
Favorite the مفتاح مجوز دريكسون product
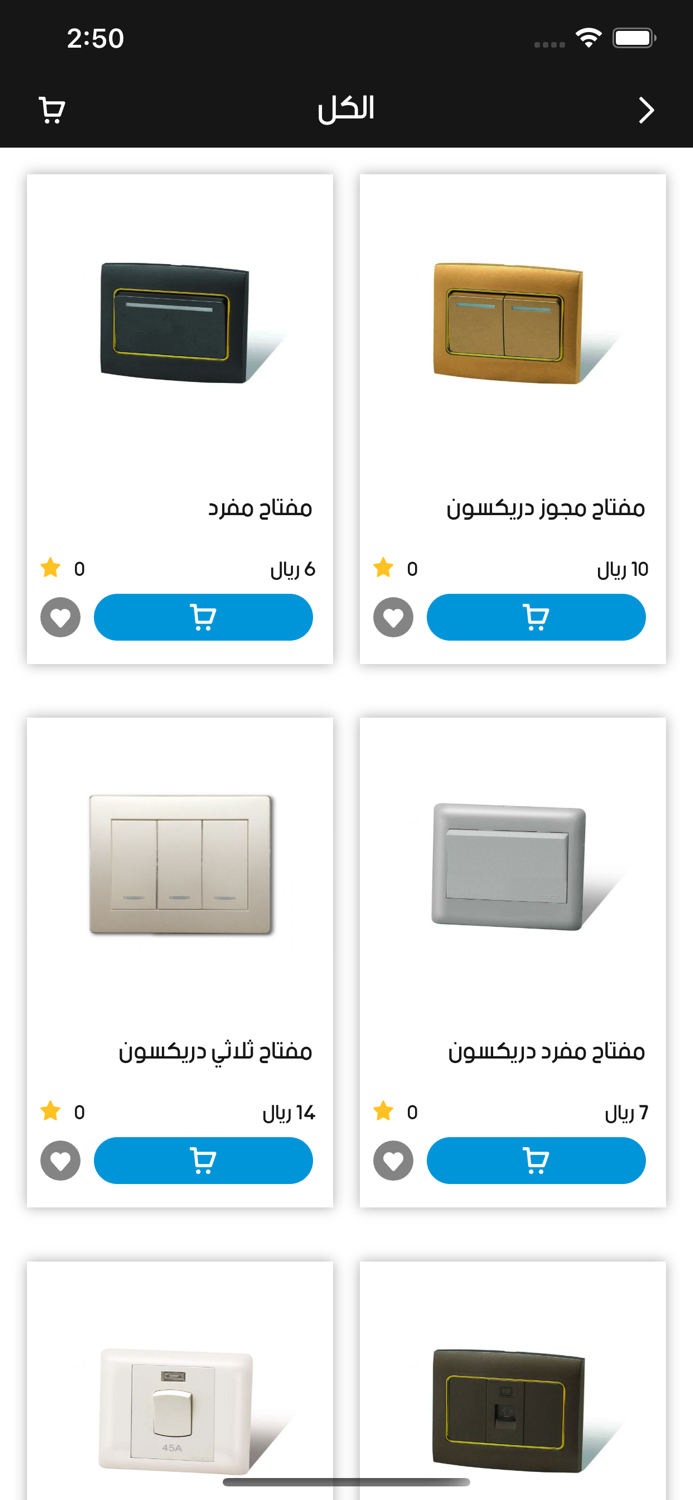coord(393,617)
